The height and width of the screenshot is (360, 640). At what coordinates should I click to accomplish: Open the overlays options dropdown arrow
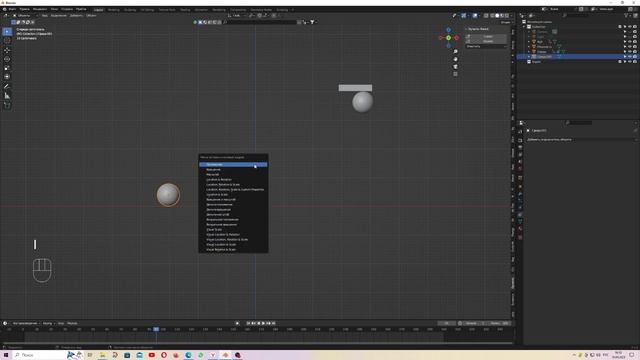coord(479,16)
